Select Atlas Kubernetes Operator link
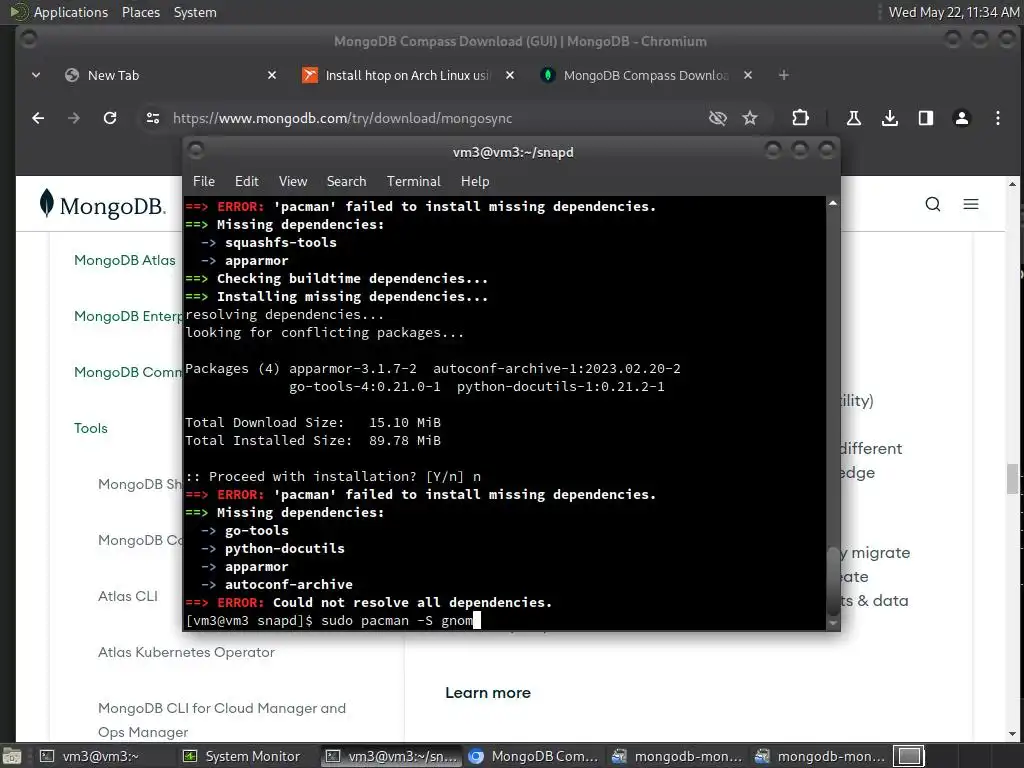The width and height of the screenshot is (1024, 768). (186, 652)
